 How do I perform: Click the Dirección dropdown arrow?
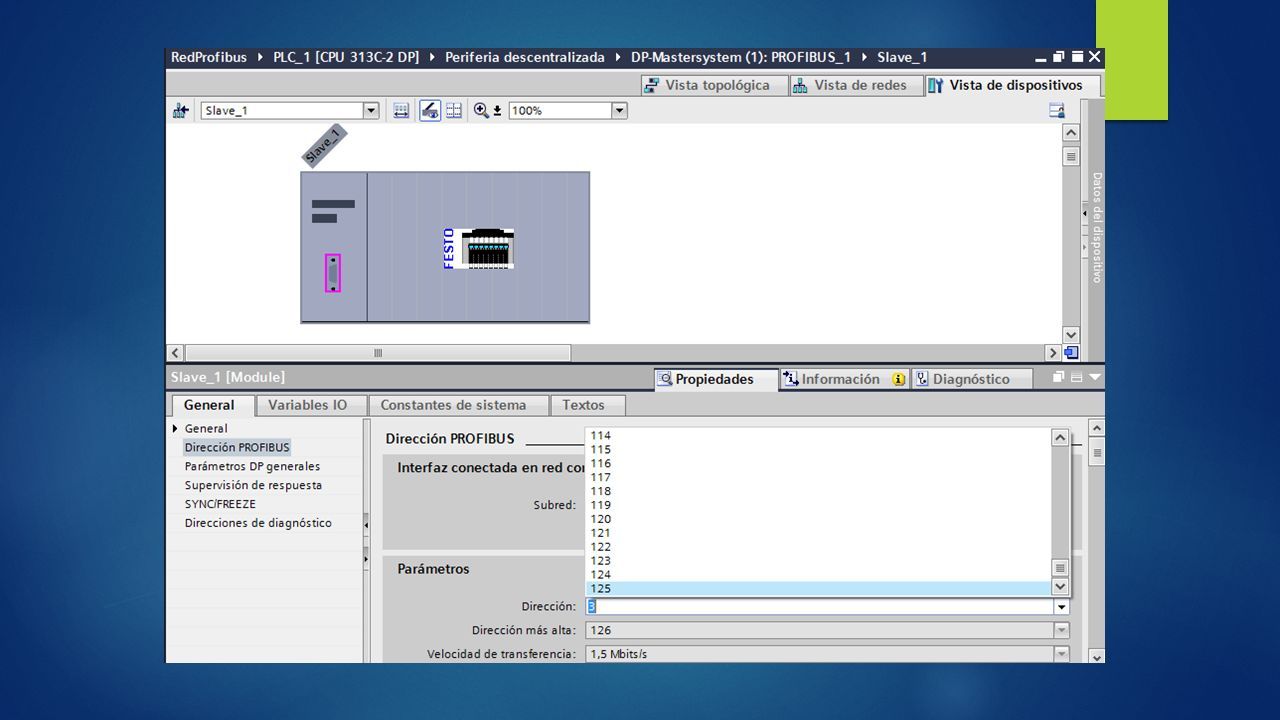(x=1061, y=607)
